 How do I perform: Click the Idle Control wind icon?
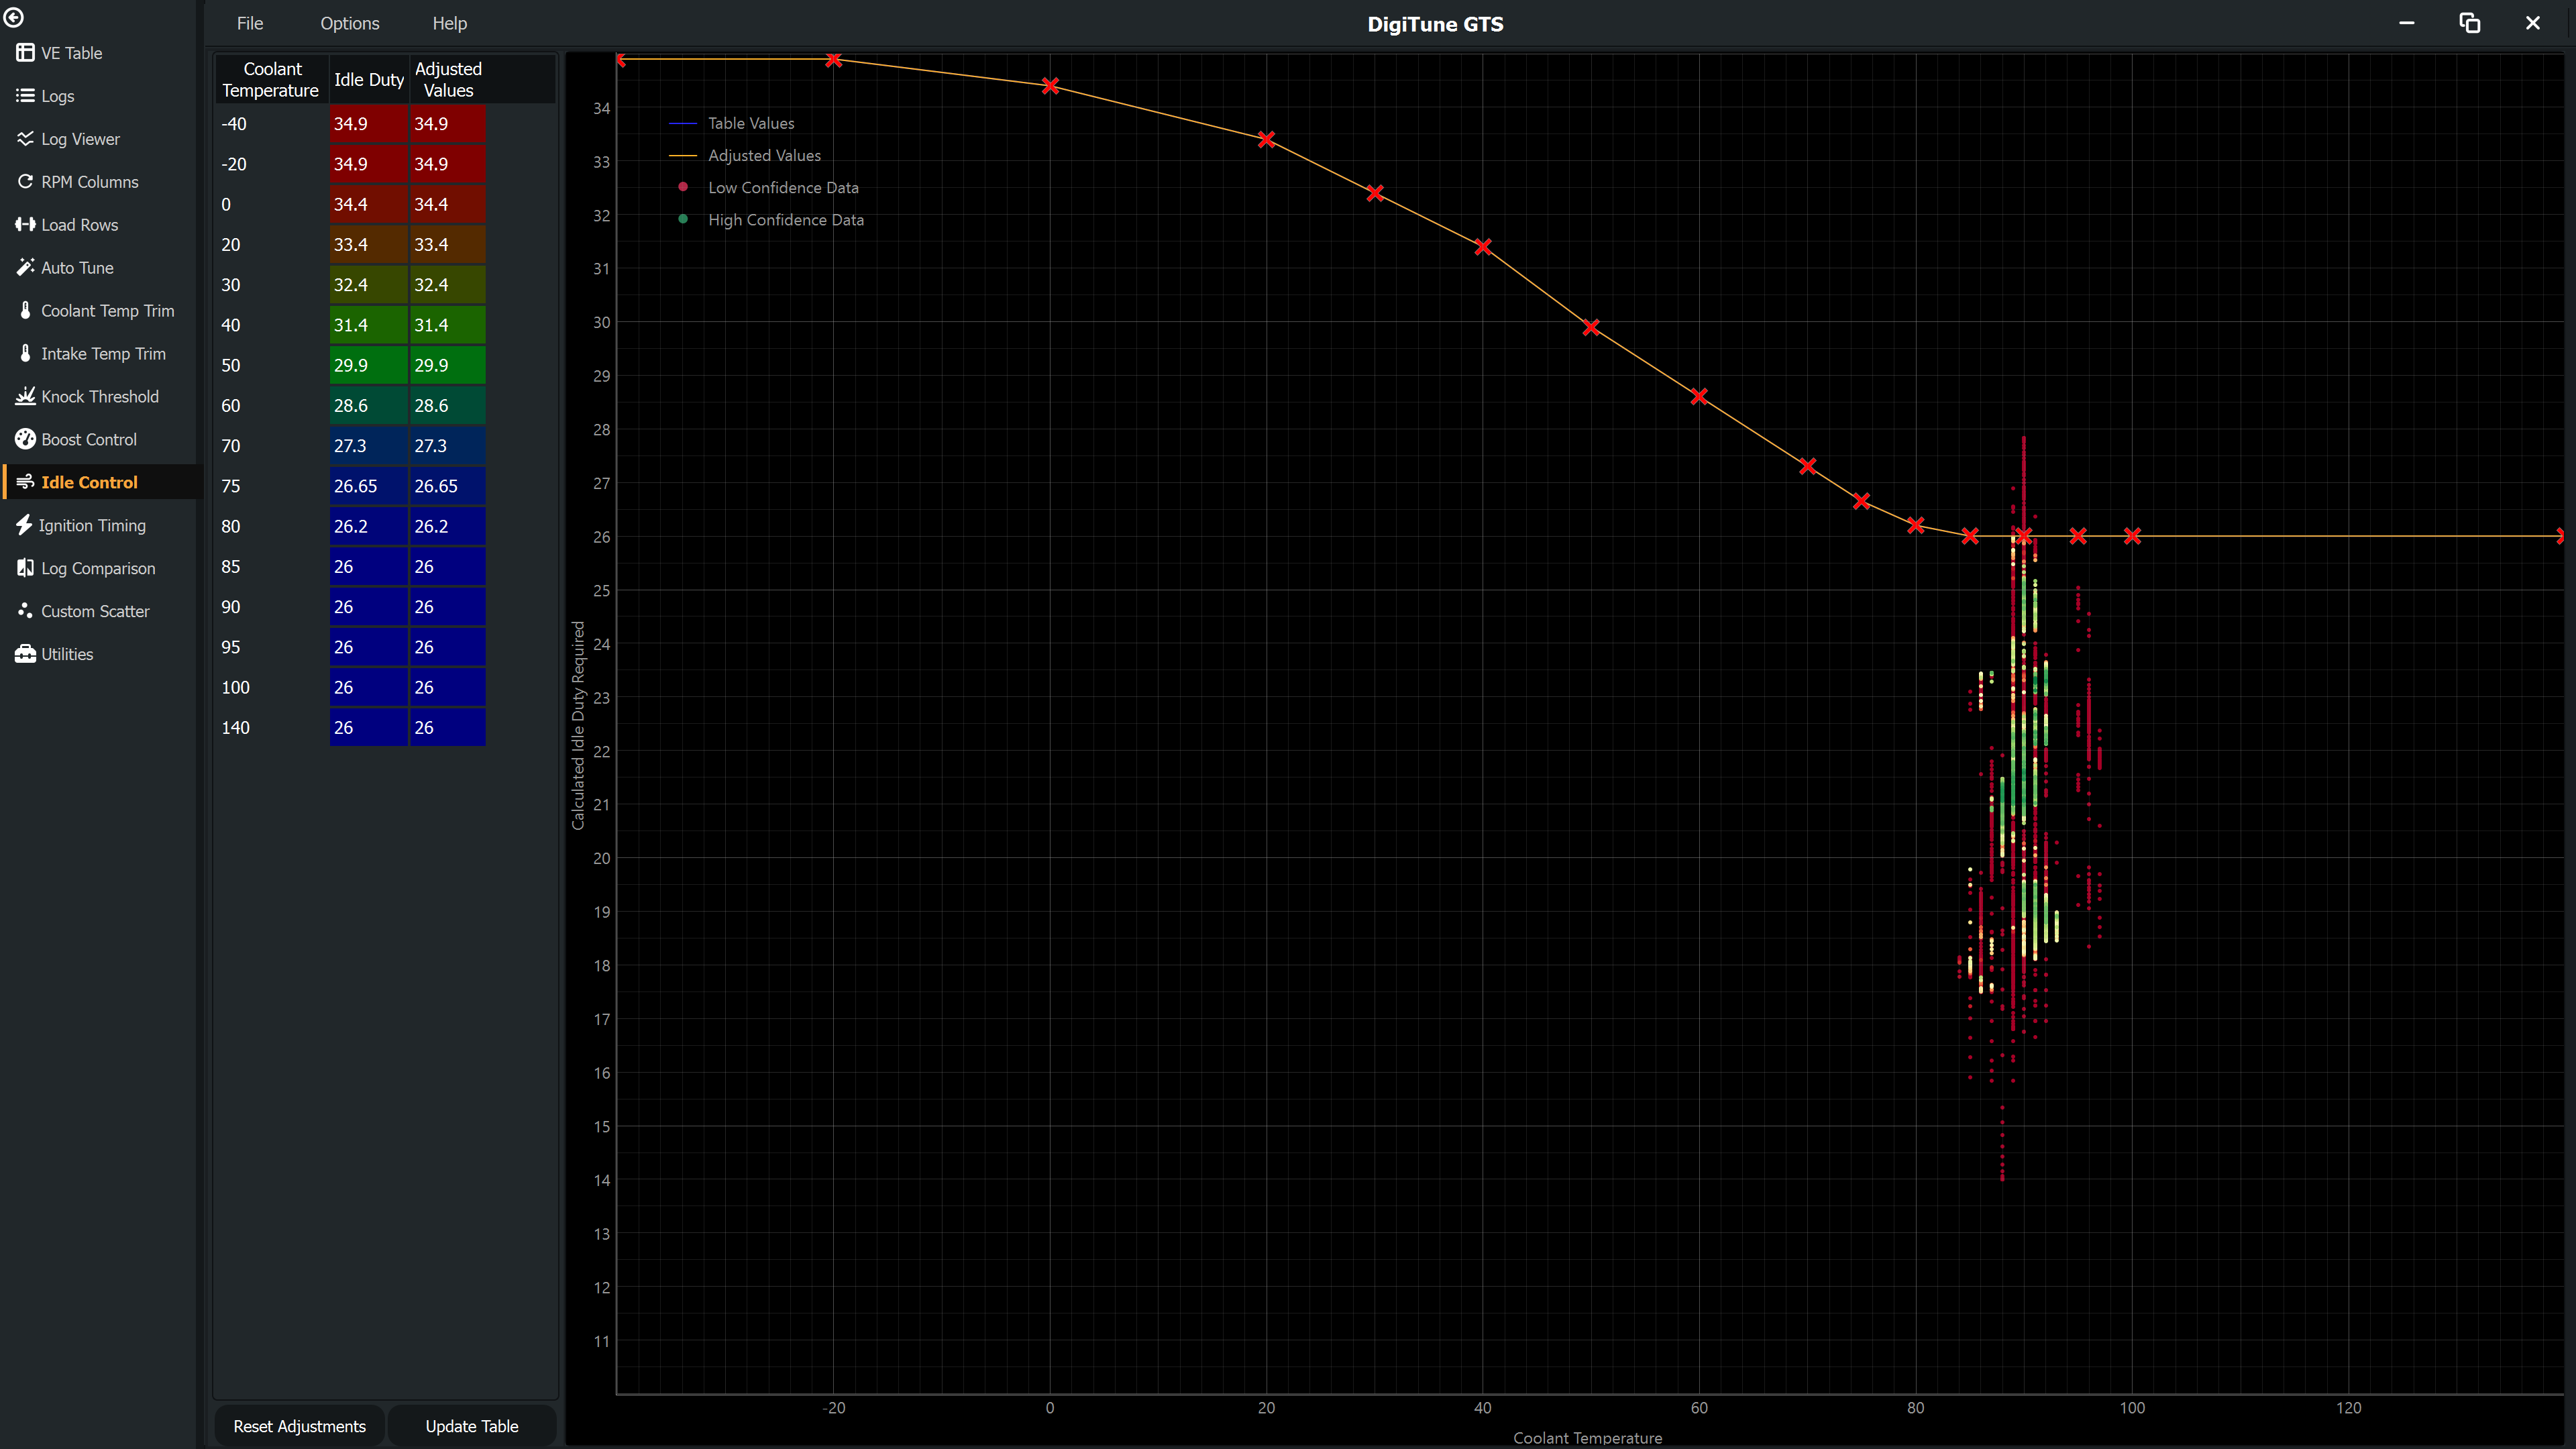(25, 483)
